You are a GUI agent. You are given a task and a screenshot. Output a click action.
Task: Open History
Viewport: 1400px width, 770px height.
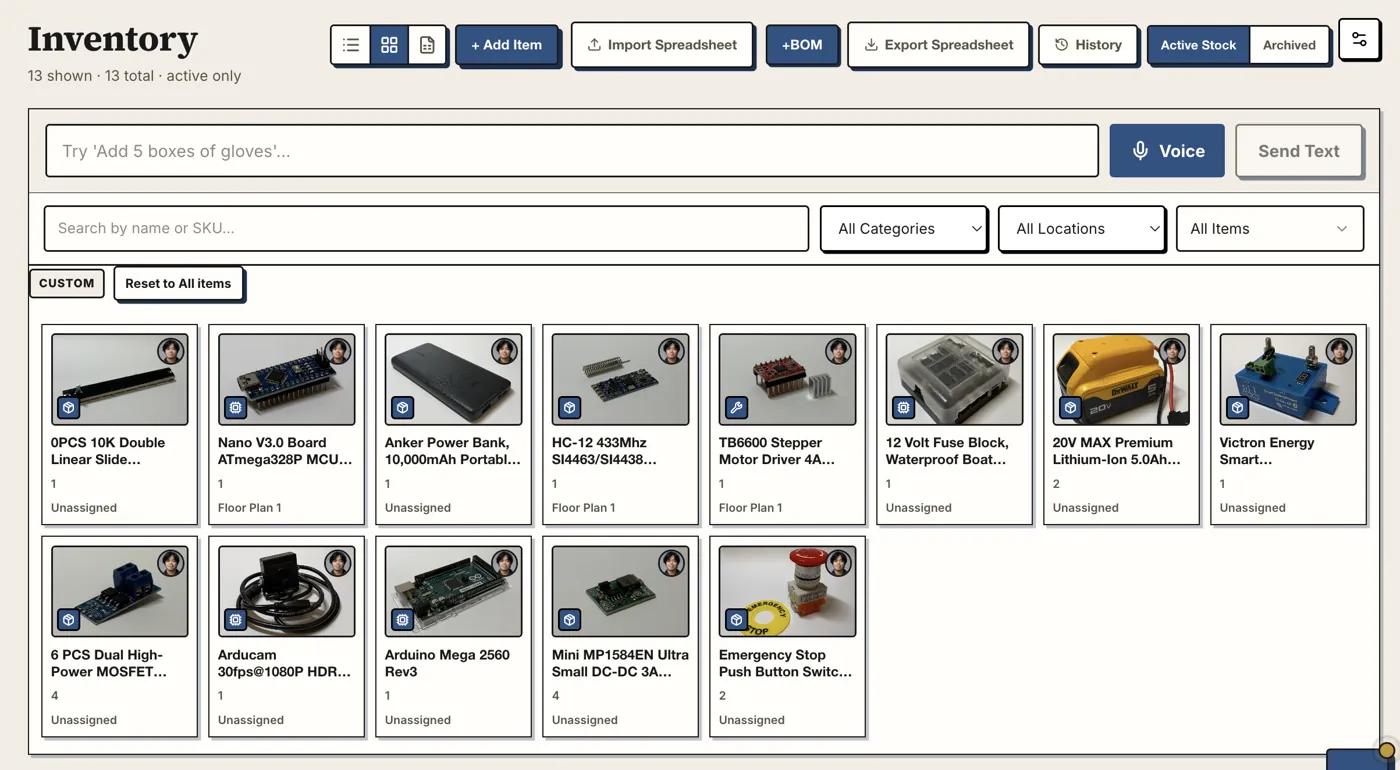point(1088,45)
